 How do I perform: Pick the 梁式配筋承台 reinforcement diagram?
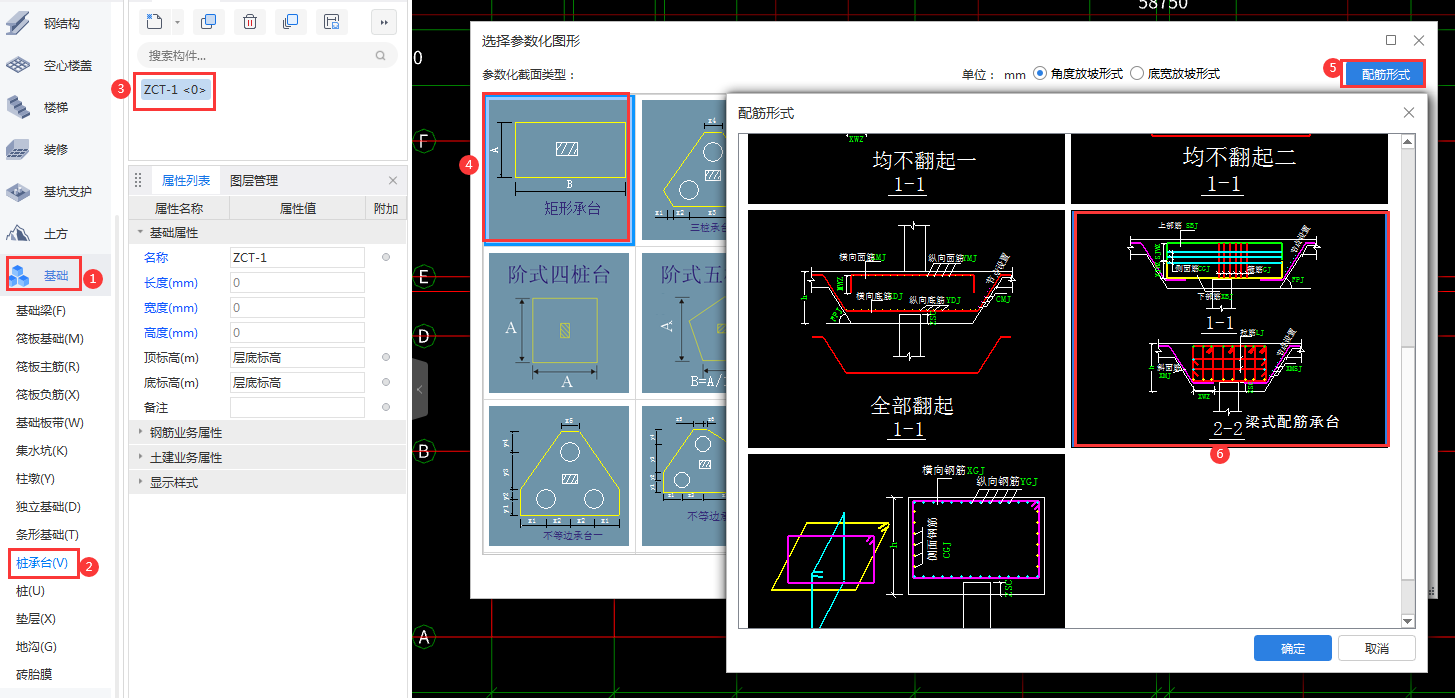(x=1230, y=328)
